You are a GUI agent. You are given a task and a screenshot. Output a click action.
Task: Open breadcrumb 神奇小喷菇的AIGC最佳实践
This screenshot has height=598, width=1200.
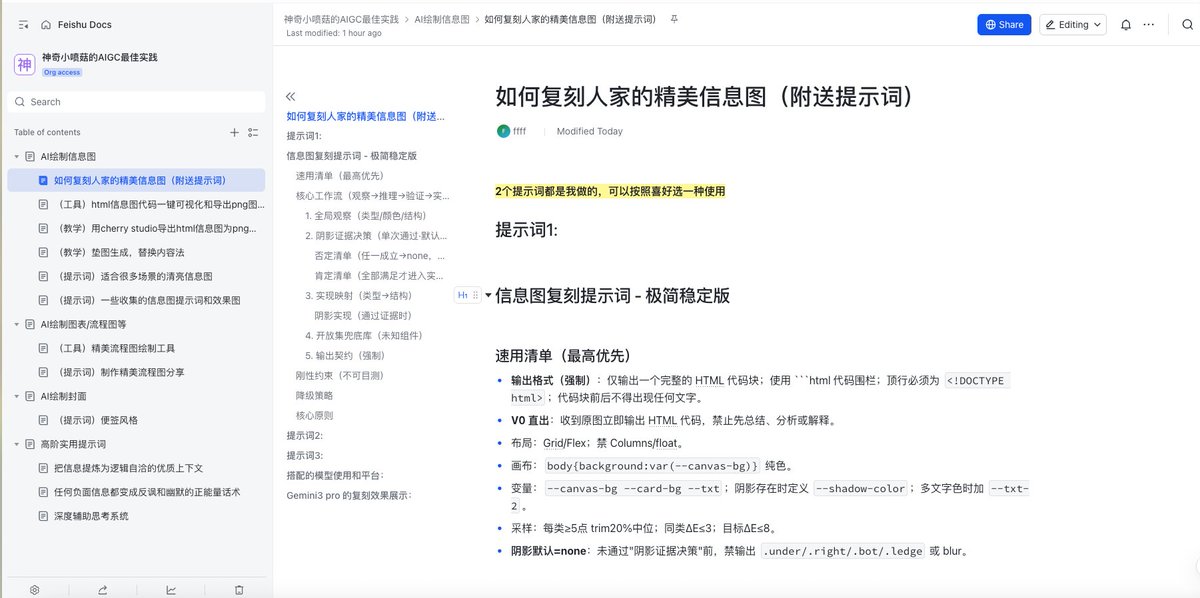341,19
